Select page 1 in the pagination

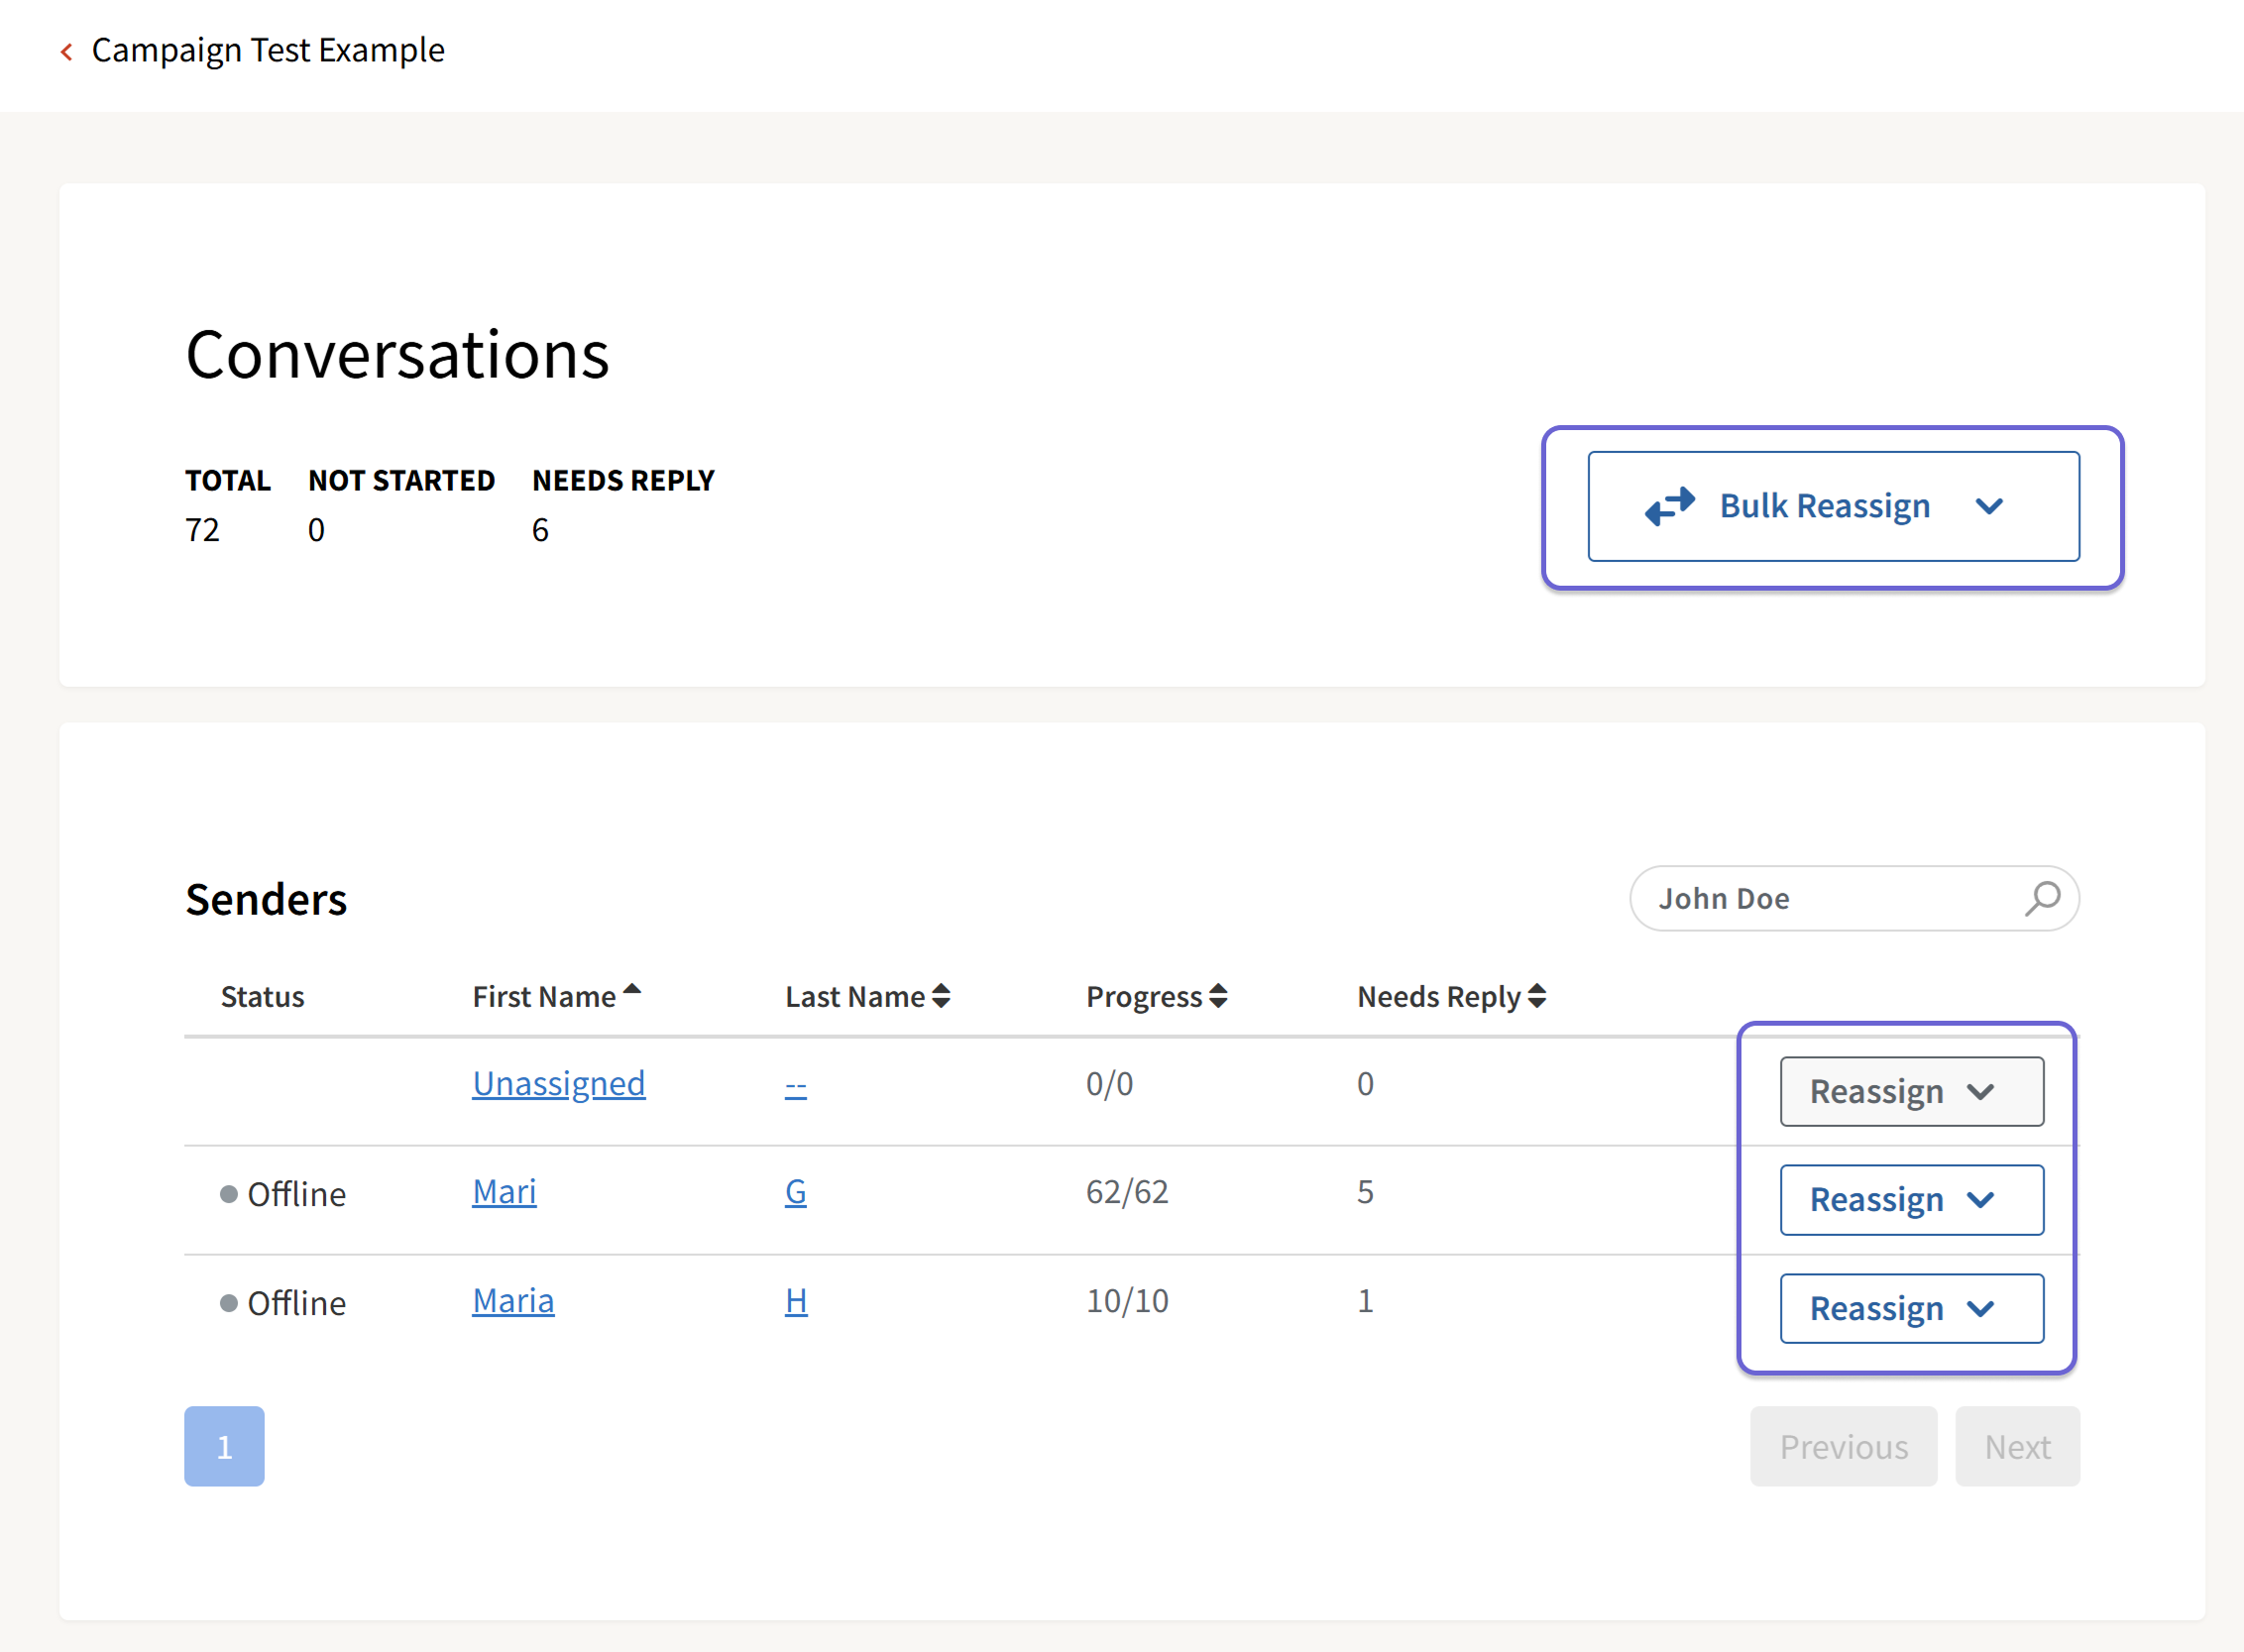224,1446
